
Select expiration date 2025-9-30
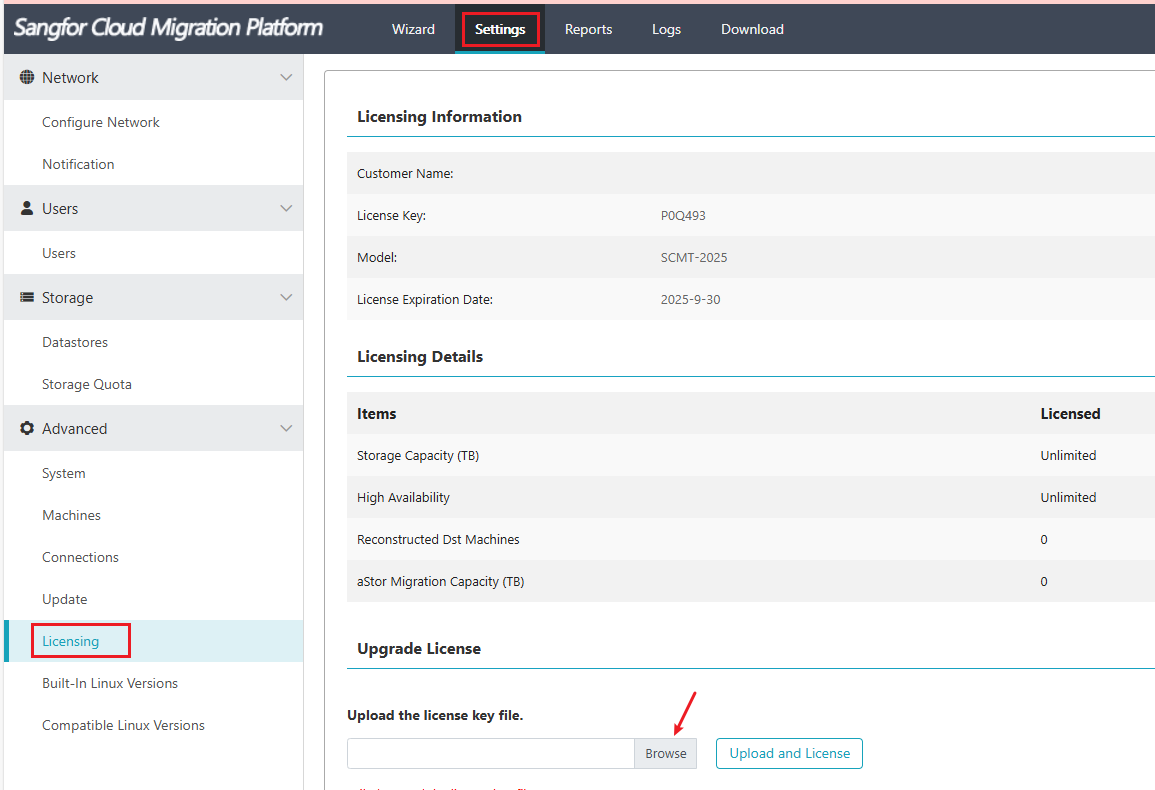point(690,300)
